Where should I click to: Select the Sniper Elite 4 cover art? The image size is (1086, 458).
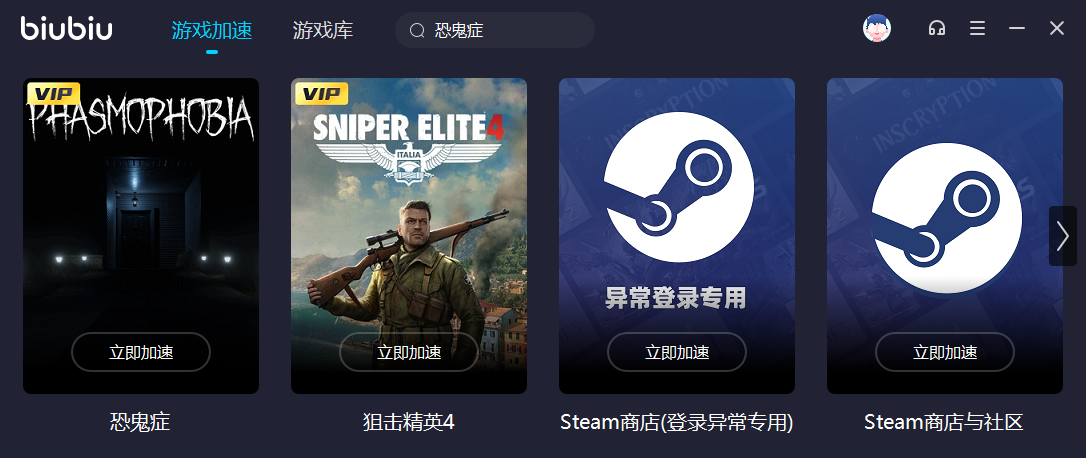point(409,236)
